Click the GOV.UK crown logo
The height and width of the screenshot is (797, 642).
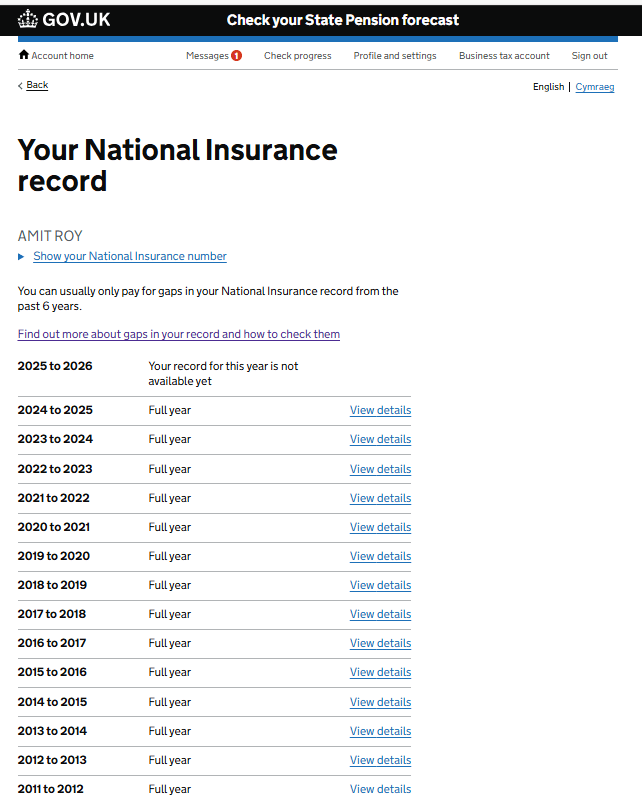[x=28, y=19]
